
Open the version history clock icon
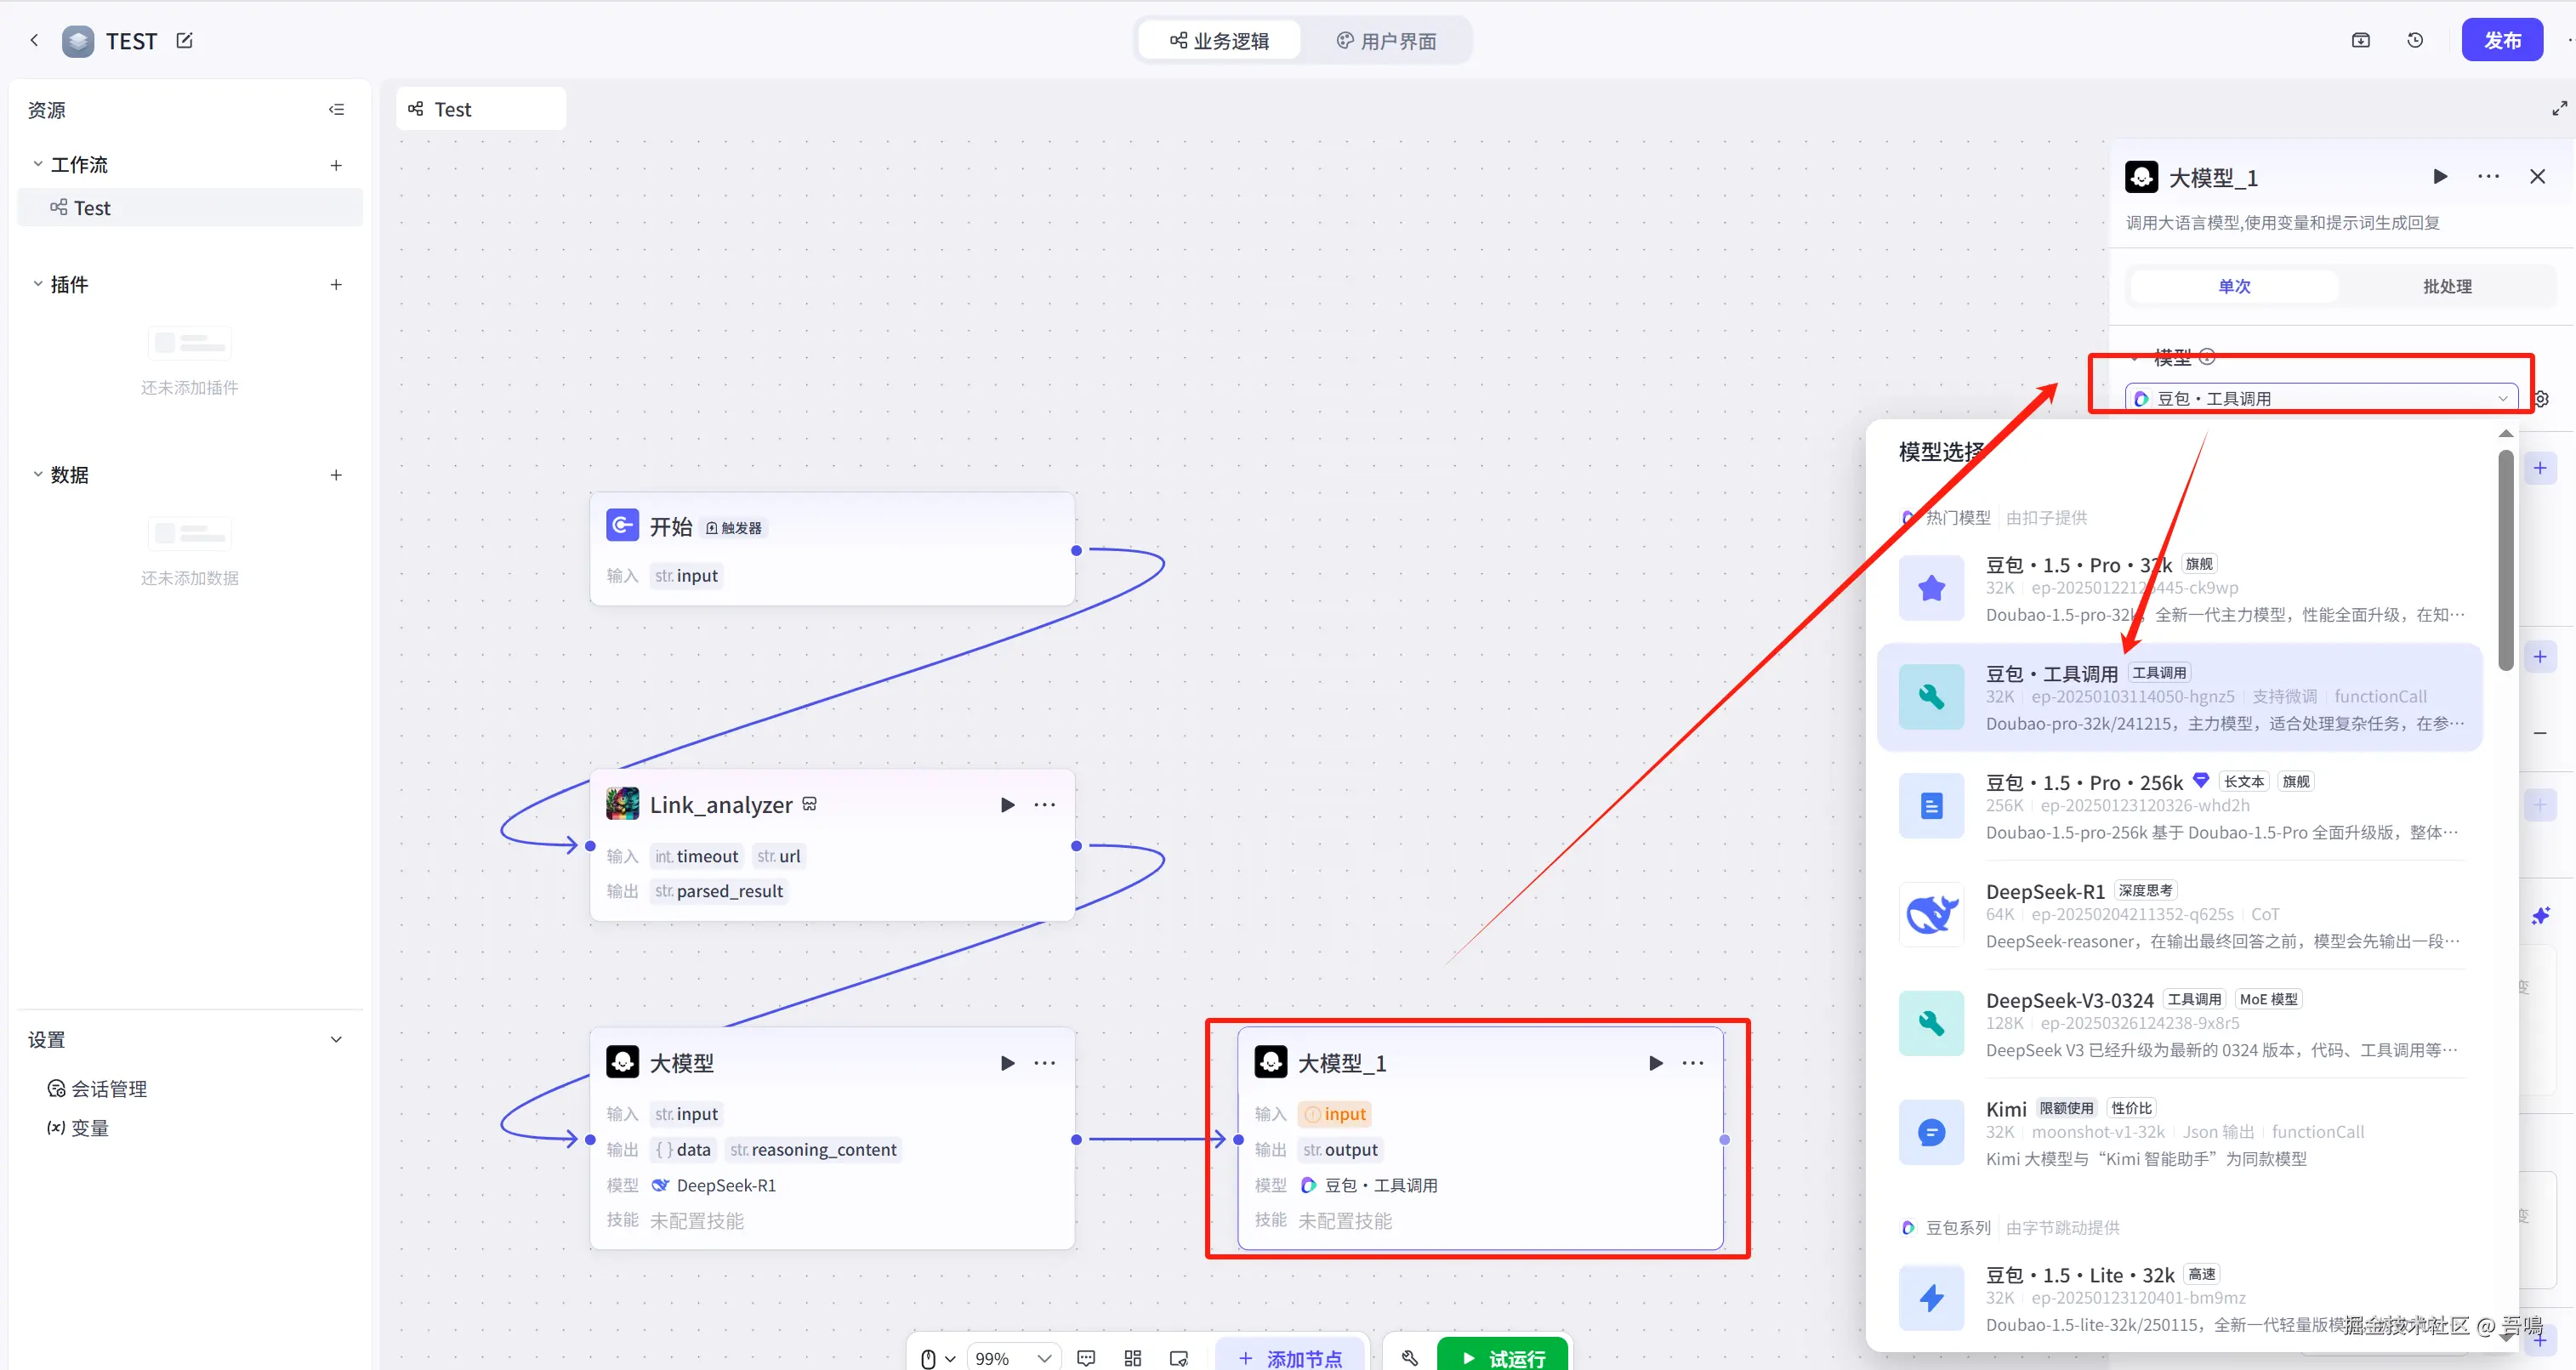pyautogui.click(x=2414, y=41)
